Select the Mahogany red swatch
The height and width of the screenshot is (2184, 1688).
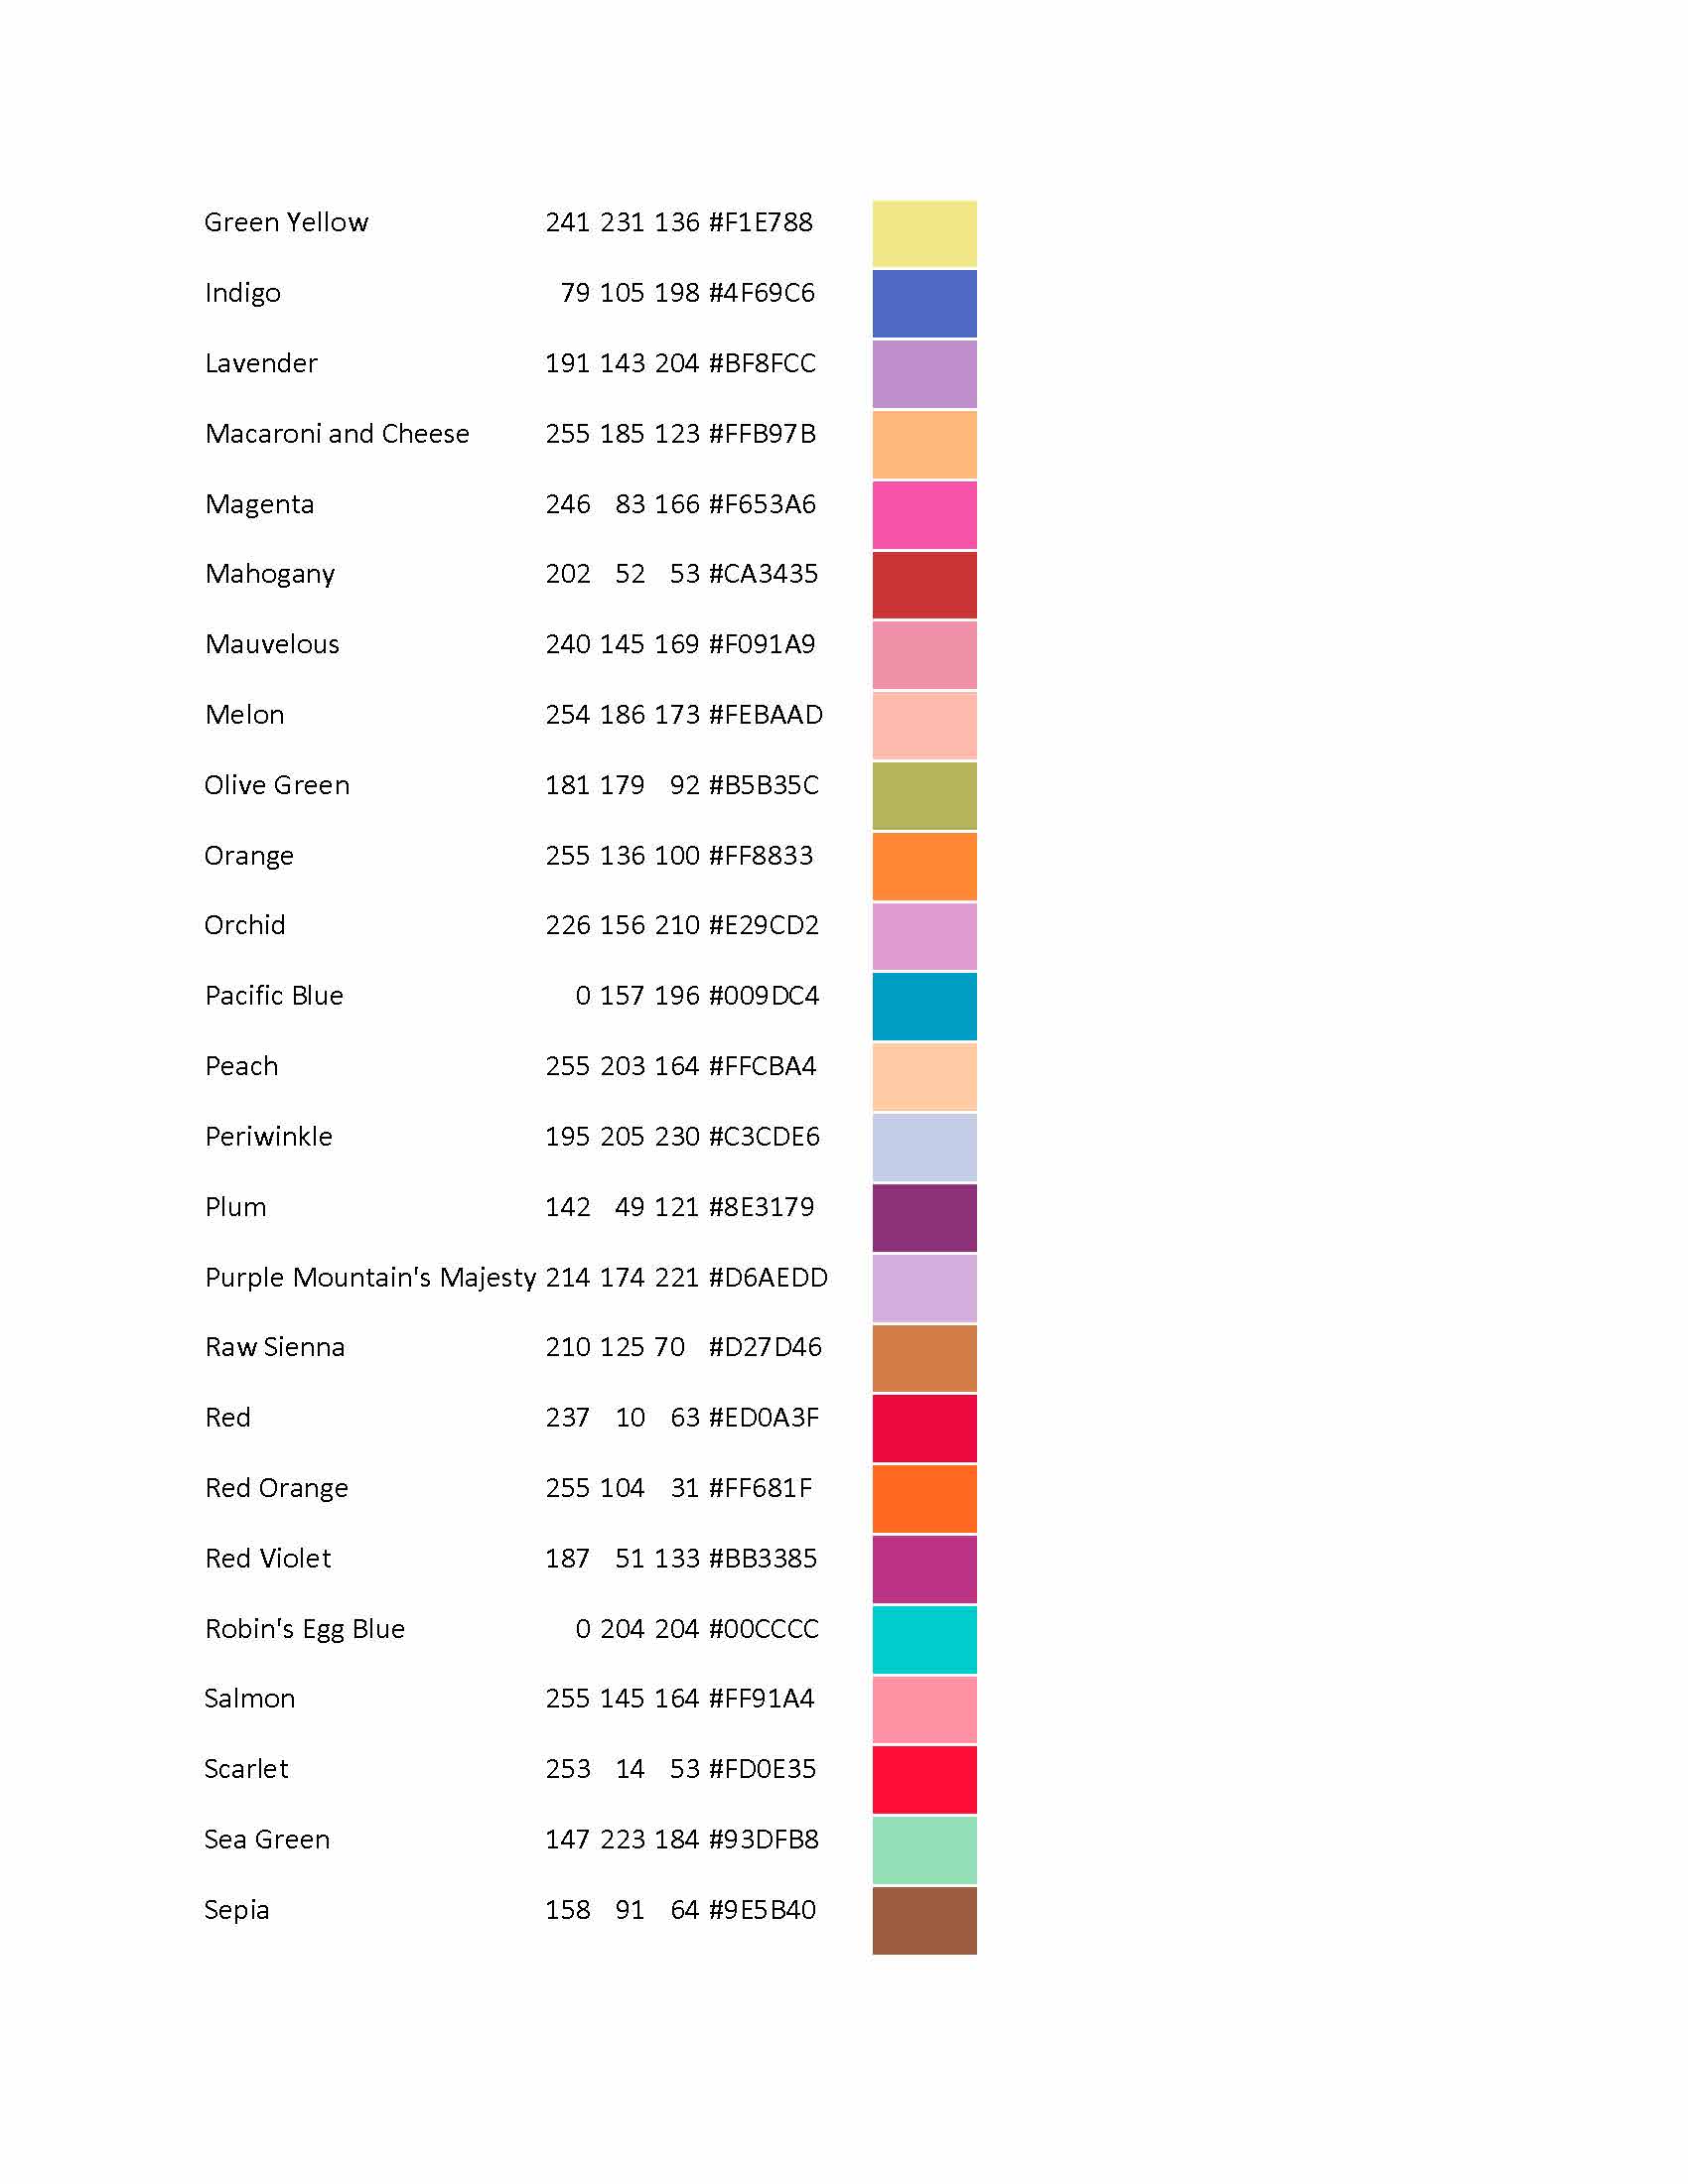pos(924,584)
